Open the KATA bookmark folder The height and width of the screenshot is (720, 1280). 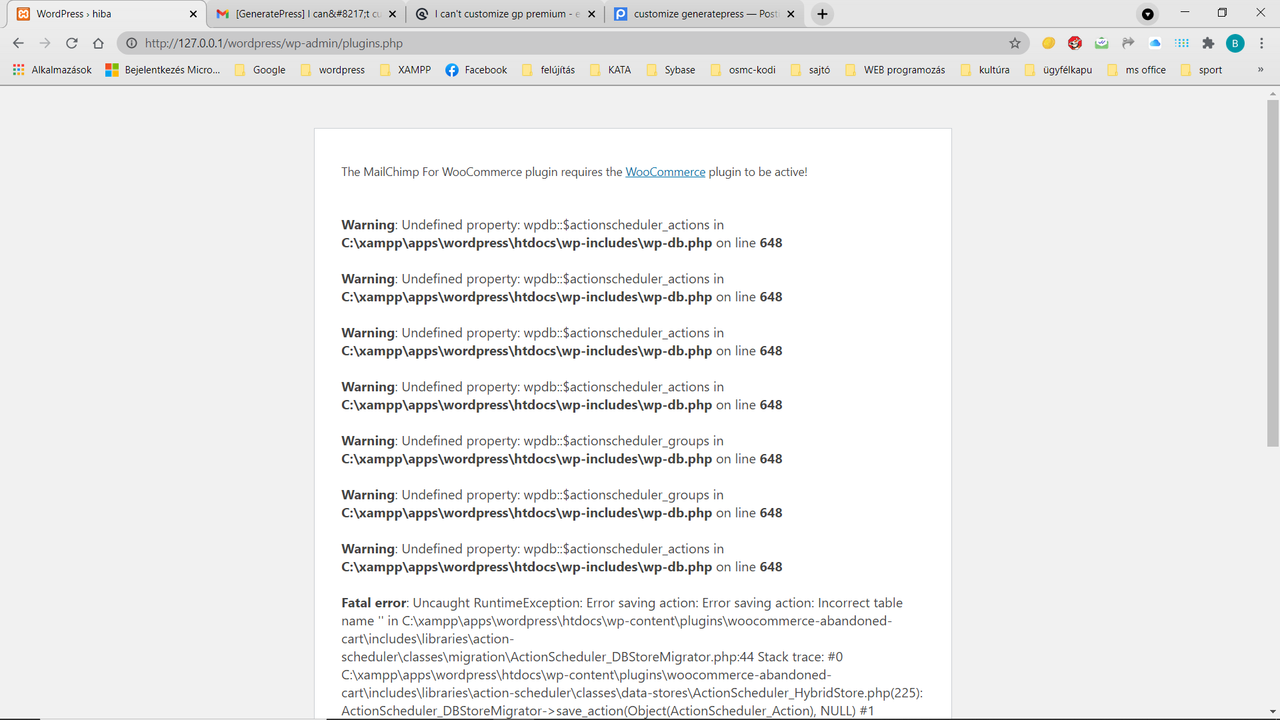coord(610,70)
